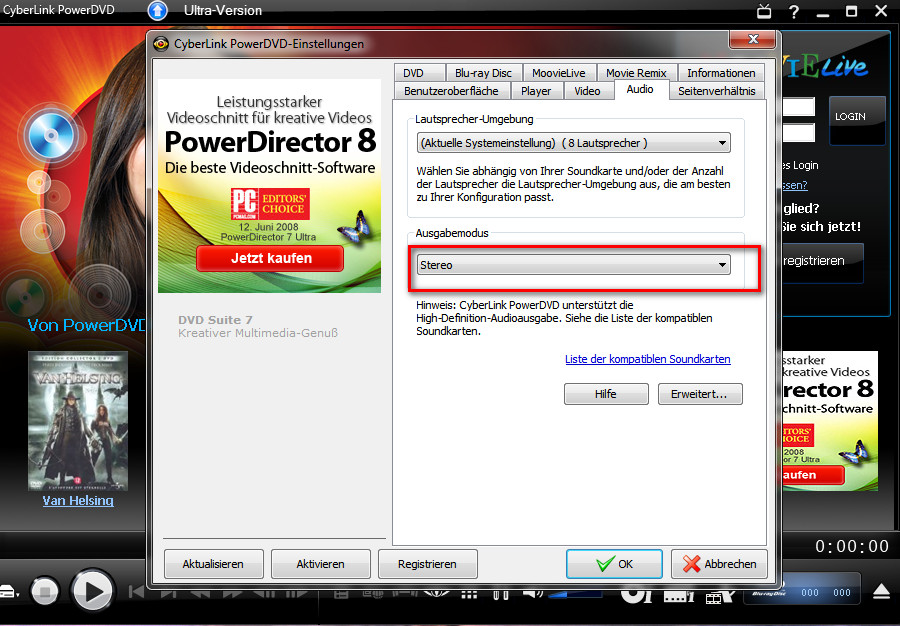Image resolution: width=900 pixels, height=626 pixels.
Task: Click the Aktivieren button
Action: 320,564
